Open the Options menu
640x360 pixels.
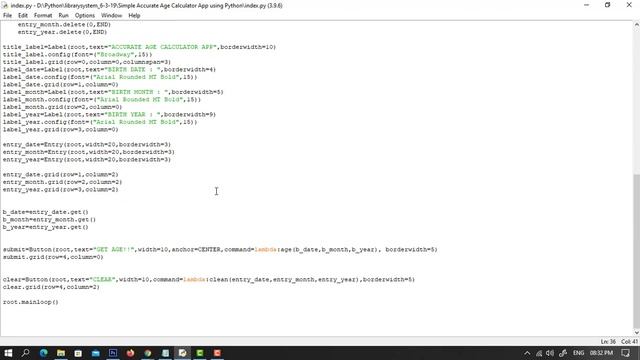pos(84,16)
